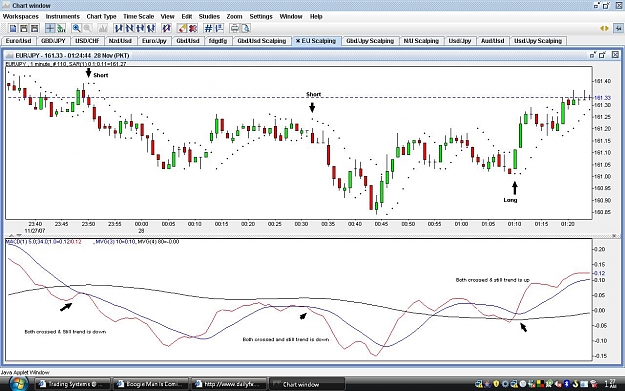Click the second blue chart-style icon
The width and height of the screenshot is (625, 391).
(x=129, y=28)
